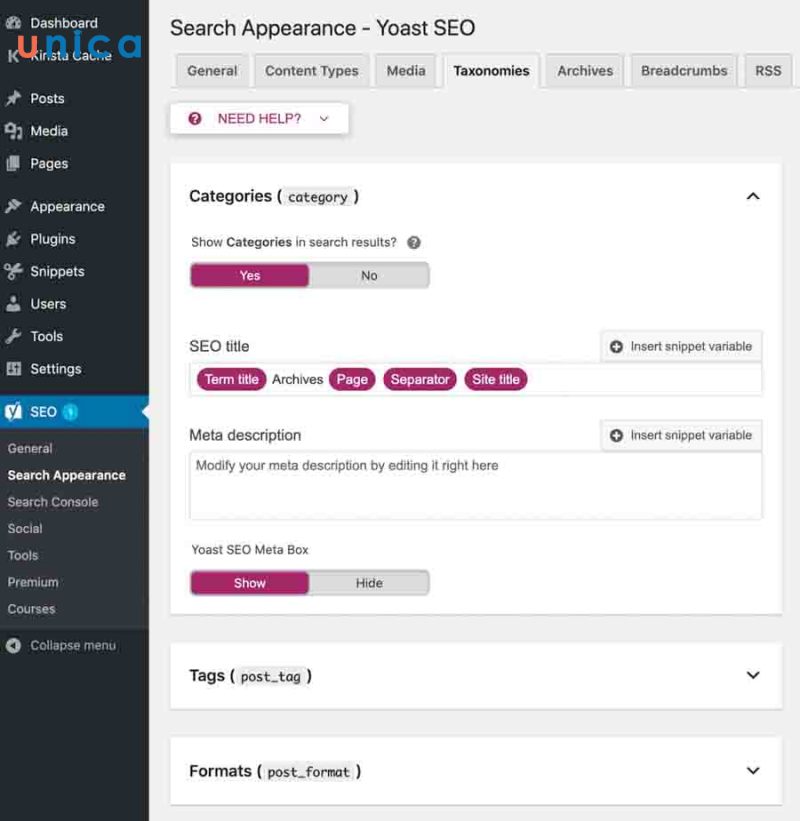Click the help question mark beside Categories

click(x=414, y=242)
